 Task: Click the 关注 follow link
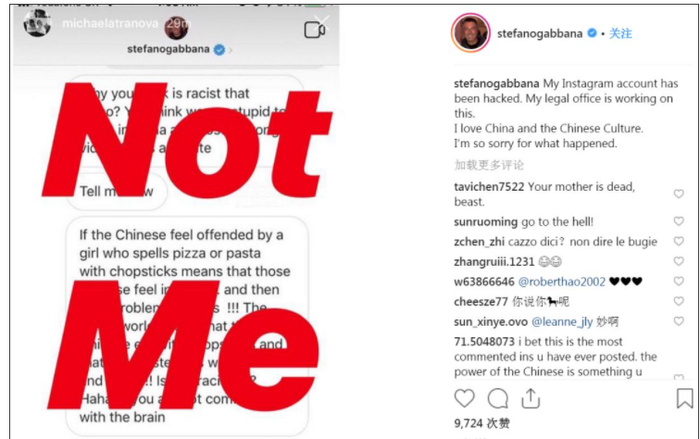(620, 33)
